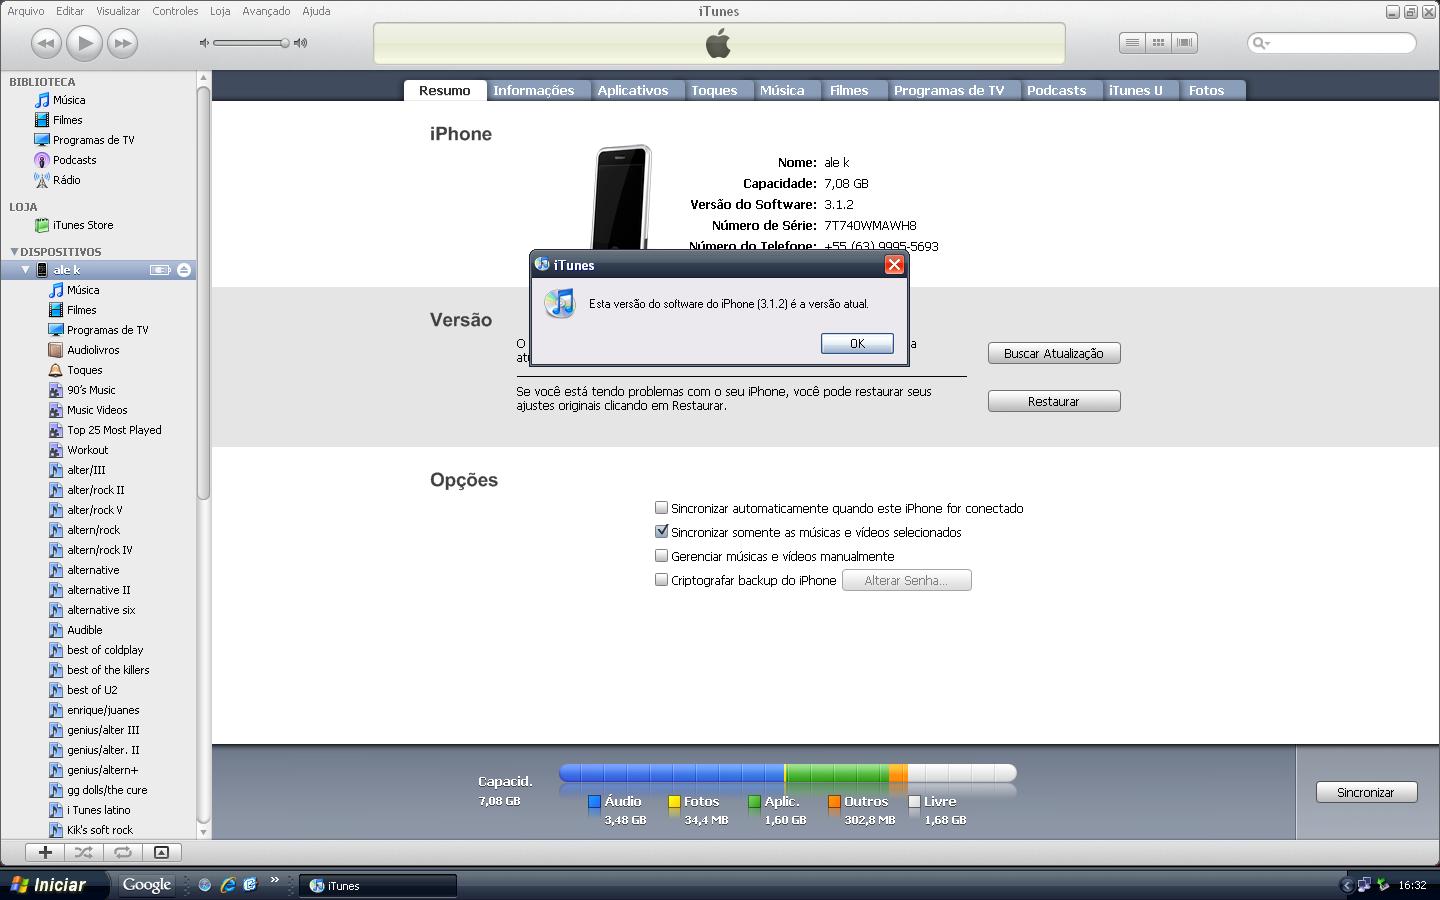Show the artwork viewer panel

(x=161, y=852)
